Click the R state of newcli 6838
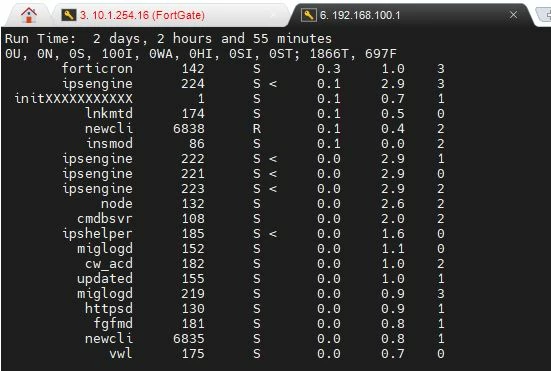 (257, 129)
